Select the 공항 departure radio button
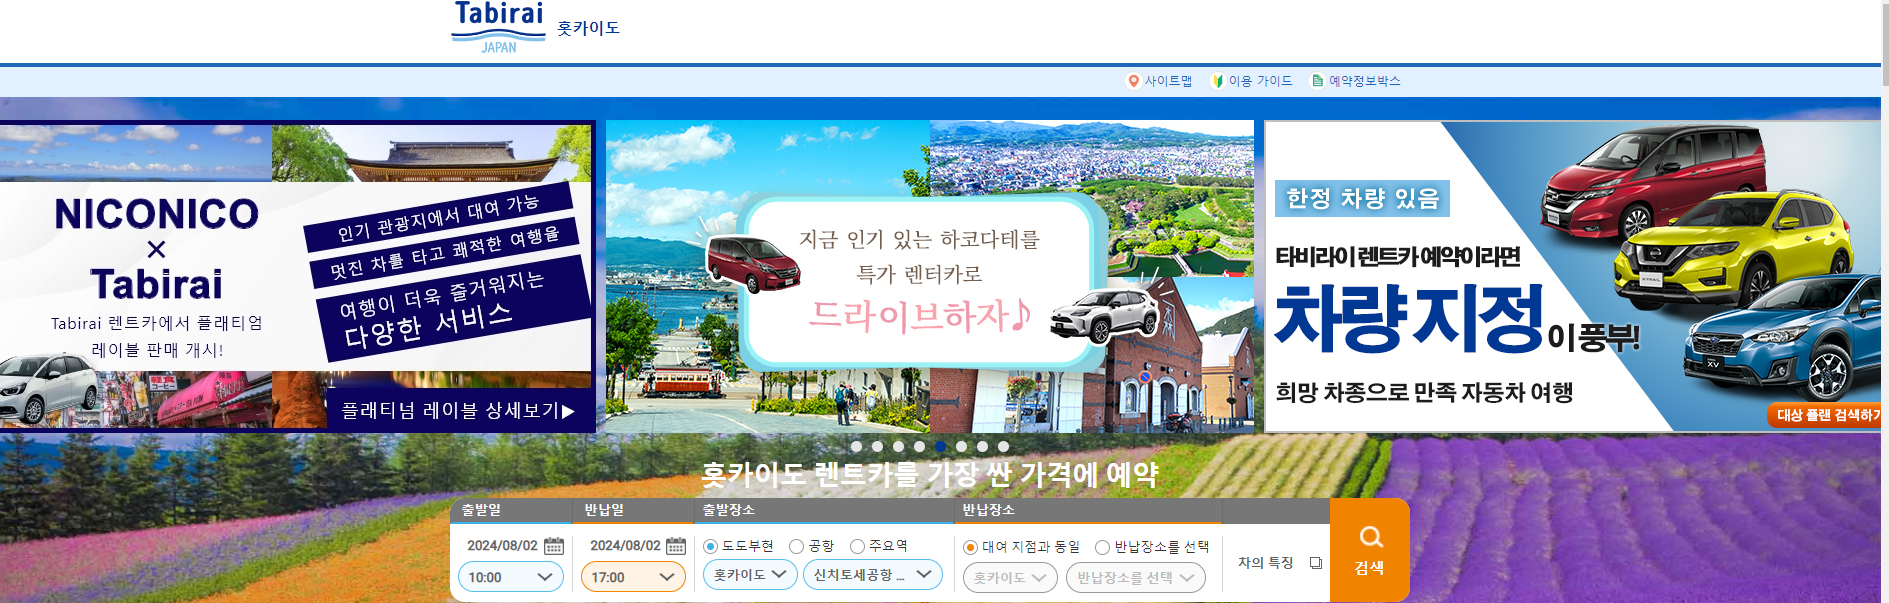Screen dimensions: 1889x603 tap(796, 546)
